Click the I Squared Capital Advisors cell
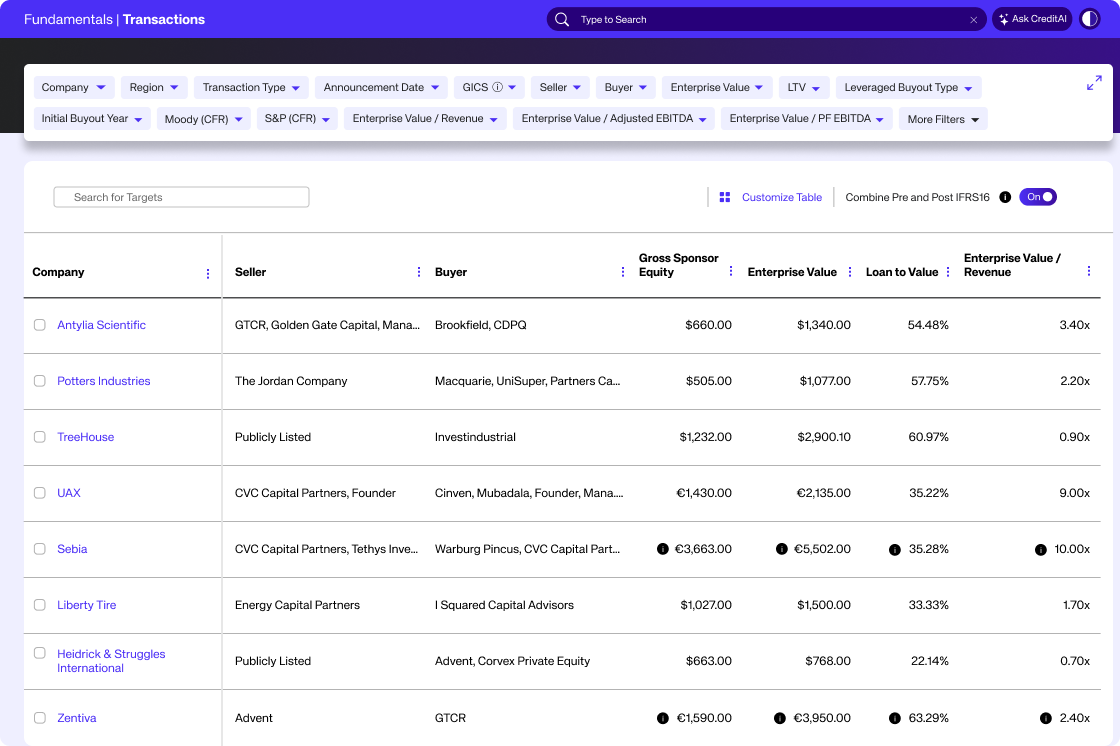Screen dimensions: 1120x746 click(x=504, y=605)
